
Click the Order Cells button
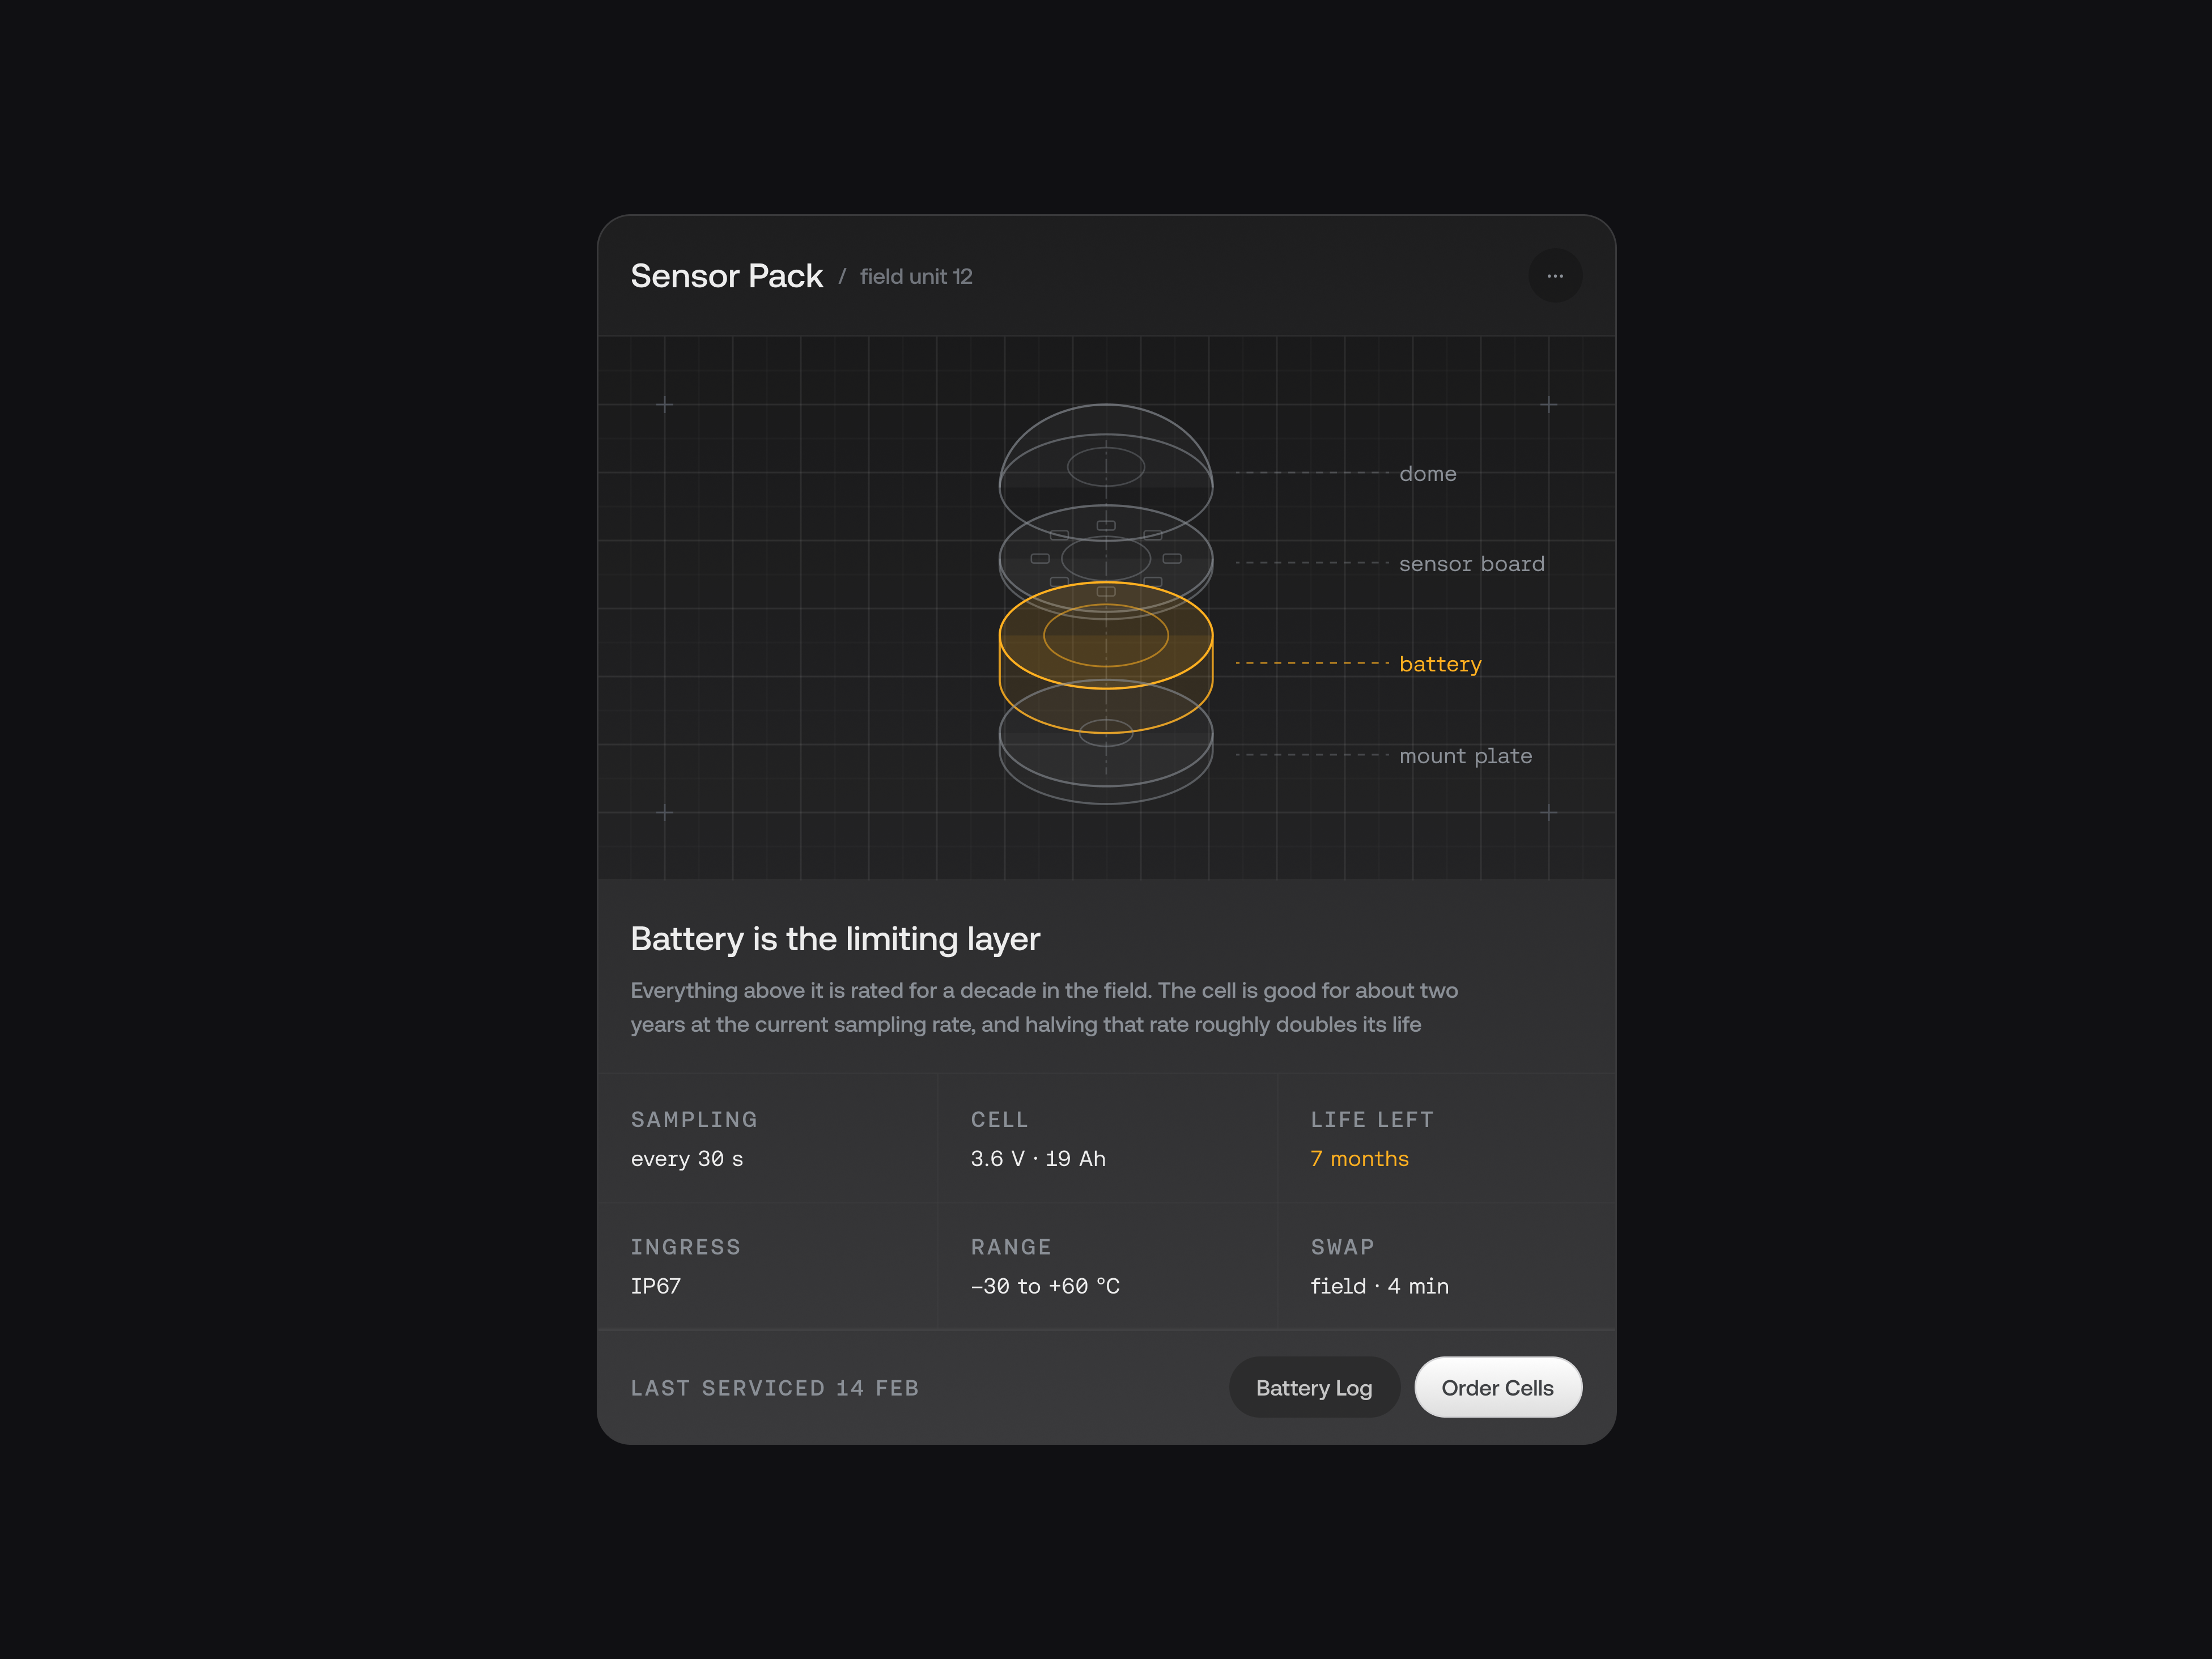(x=1497, y=1387)
